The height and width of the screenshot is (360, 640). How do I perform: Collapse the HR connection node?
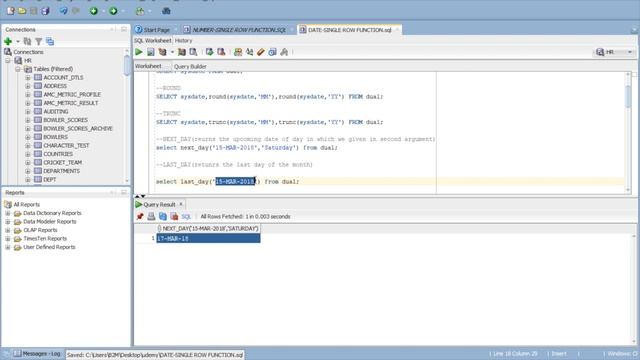click(x=8, y=60)
